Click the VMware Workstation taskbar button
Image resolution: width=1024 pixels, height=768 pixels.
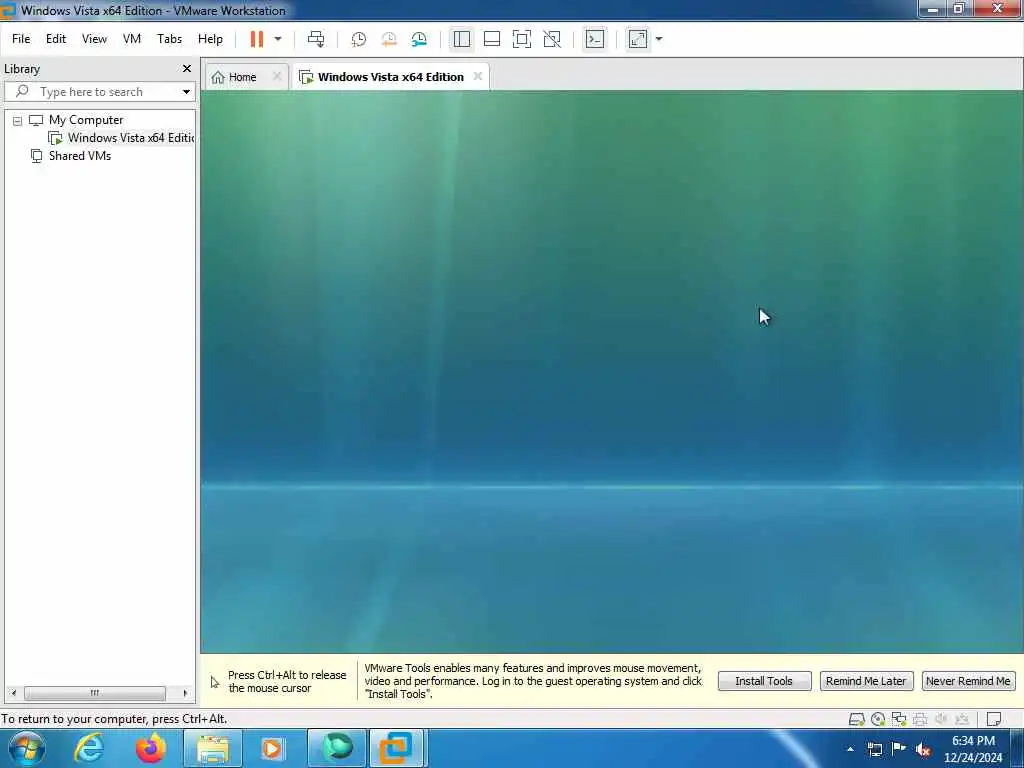click(398, 748)
